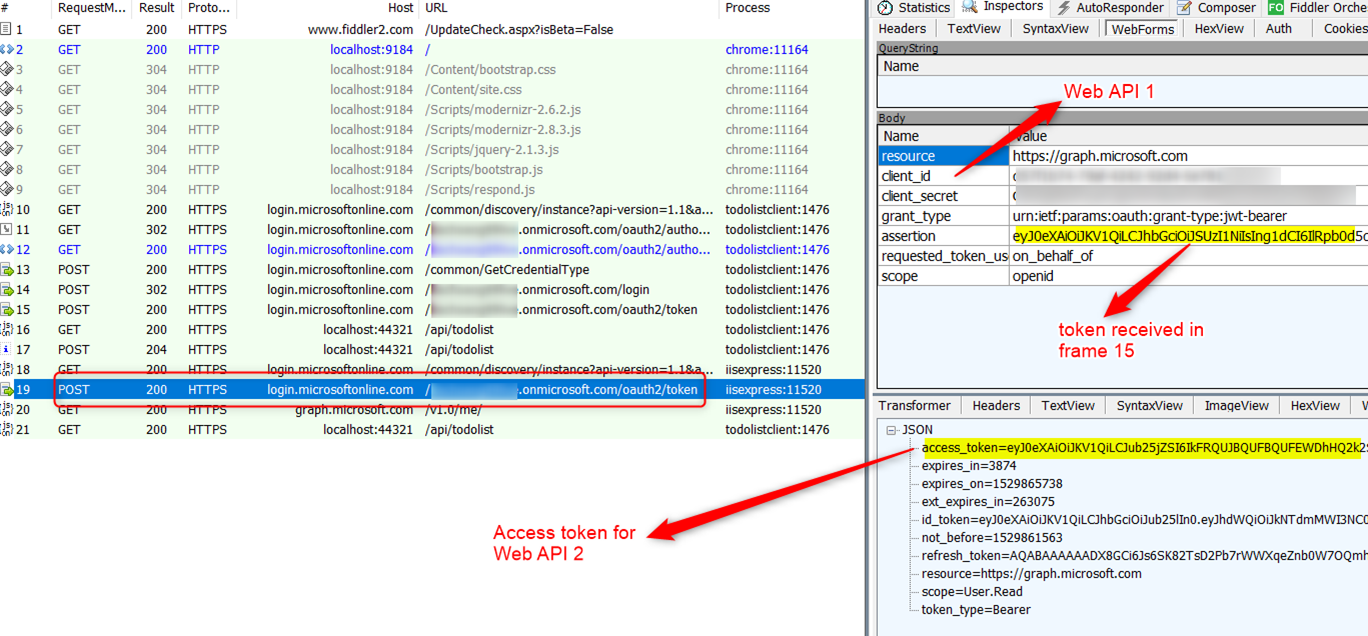Select the resource row in Body table
Image resolution: width=1368 pixels, height=636 pixels.
1123,156
